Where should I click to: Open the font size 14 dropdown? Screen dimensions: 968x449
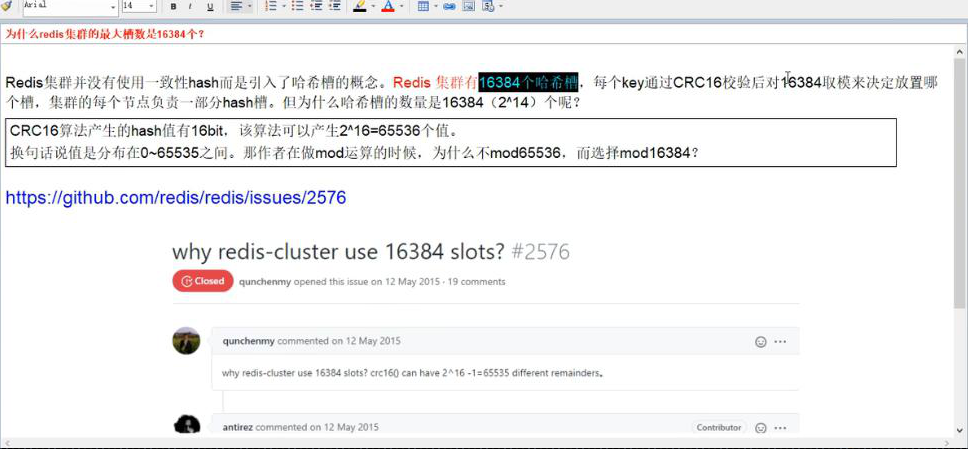(x=152, y=6)
